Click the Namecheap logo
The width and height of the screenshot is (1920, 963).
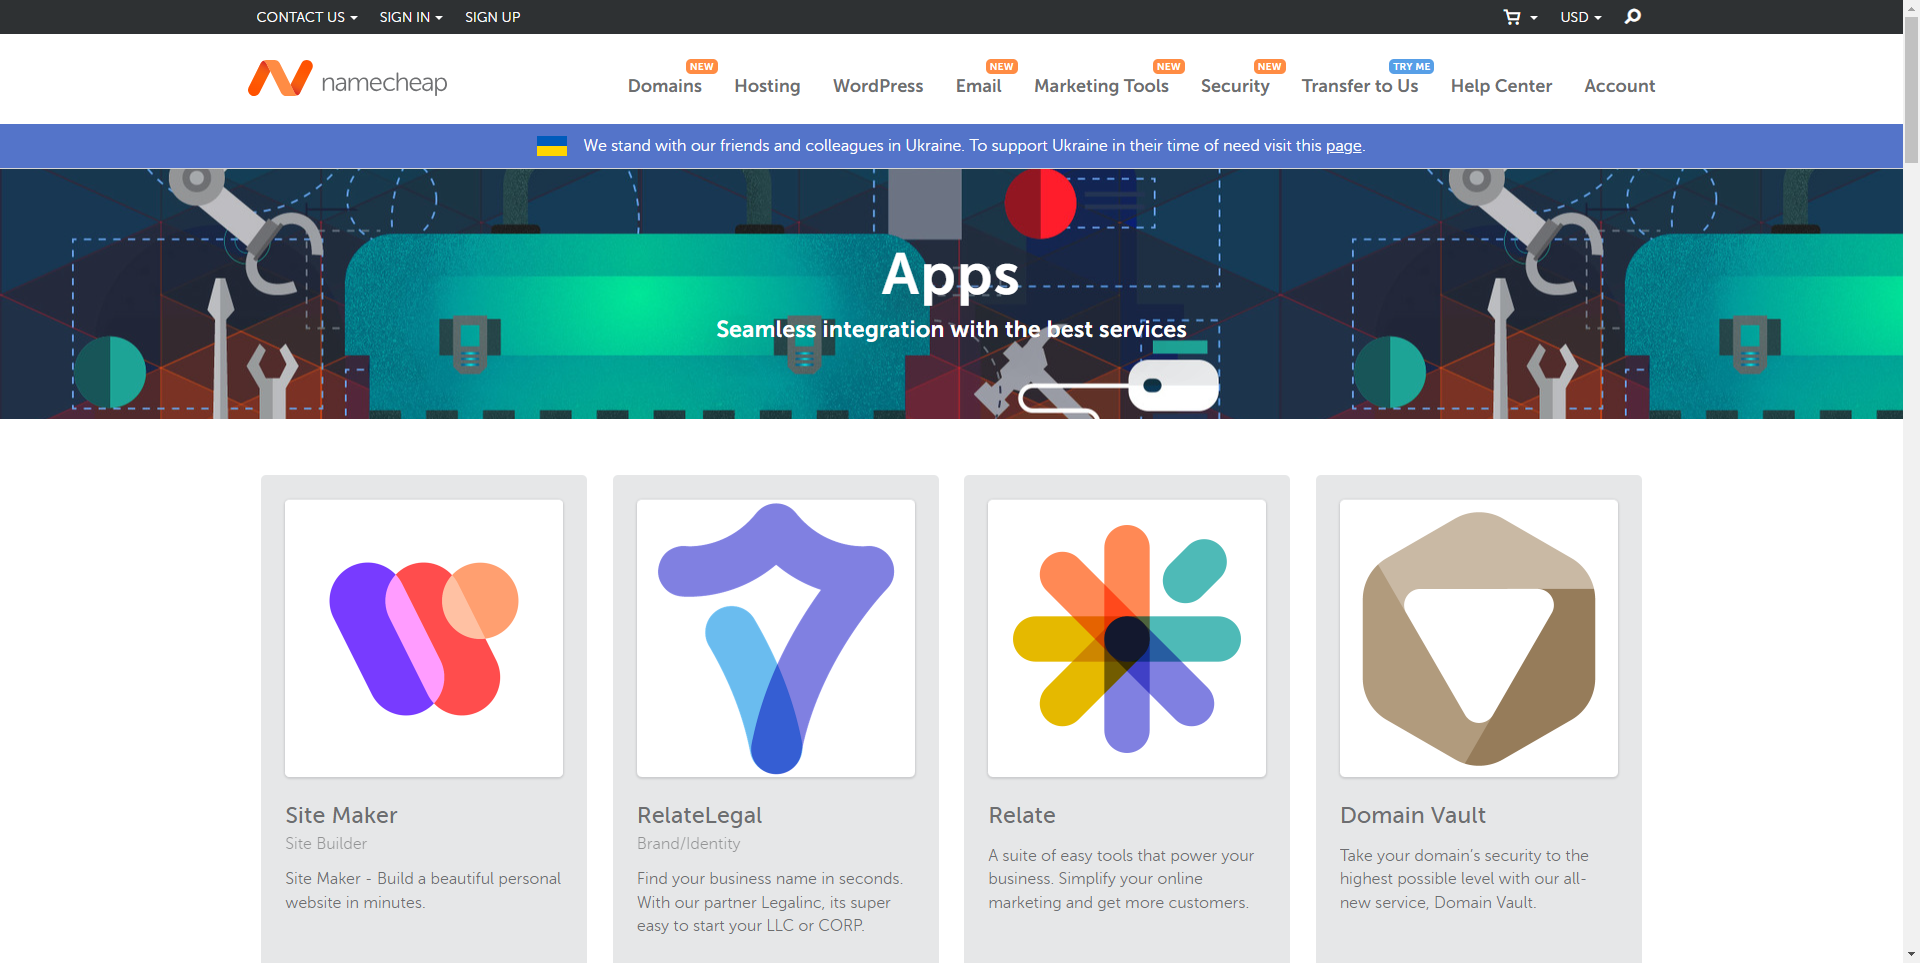point(347,79)
